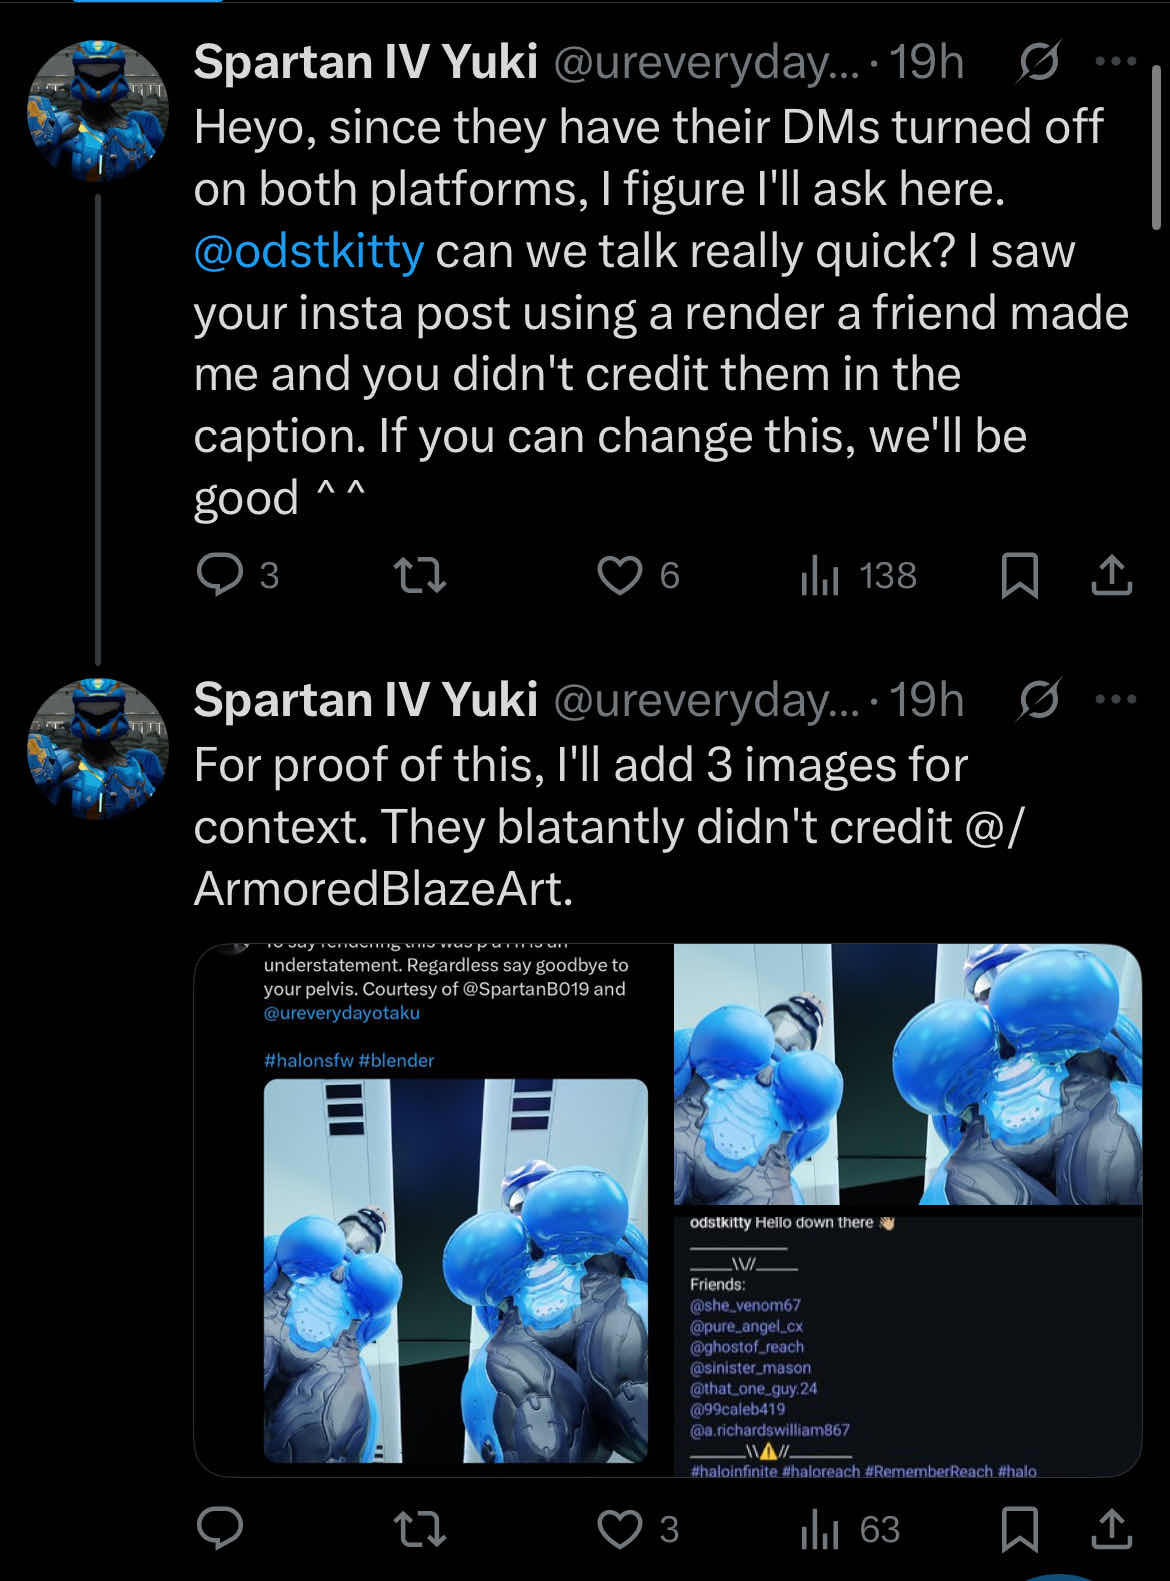The height and width of the screenshot is (1581, 1170).
Task: Open Spartan IV Yuki's avatar on first tweet
Action: tap(97, 110)
